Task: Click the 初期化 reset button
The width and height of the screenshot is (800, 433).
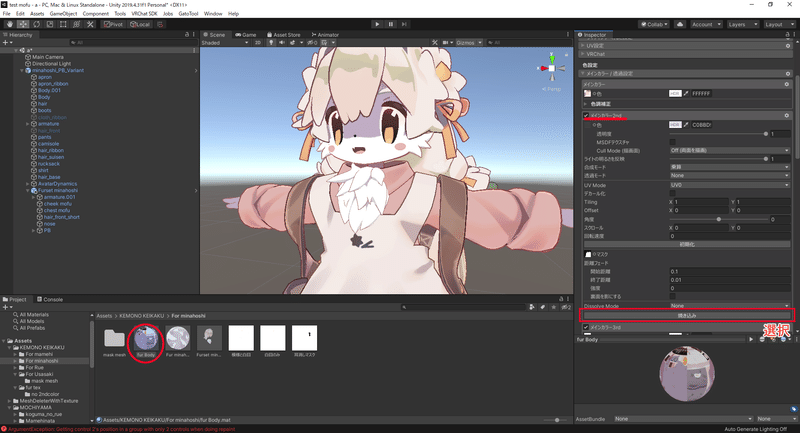Action: 687,244
